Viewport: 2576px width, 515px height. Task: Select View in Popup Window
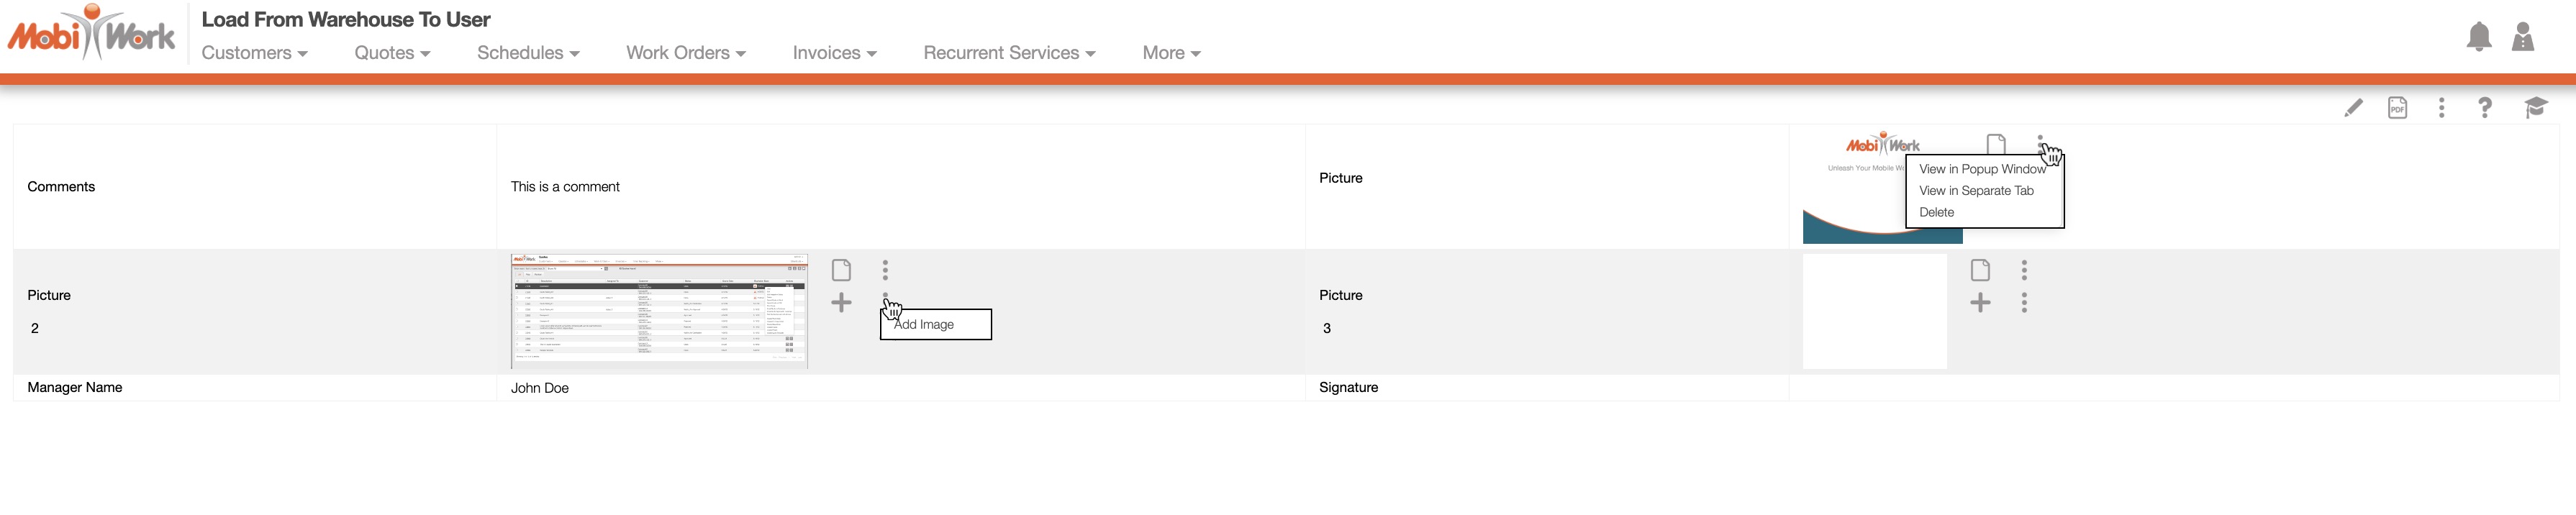pos(1982,169)
